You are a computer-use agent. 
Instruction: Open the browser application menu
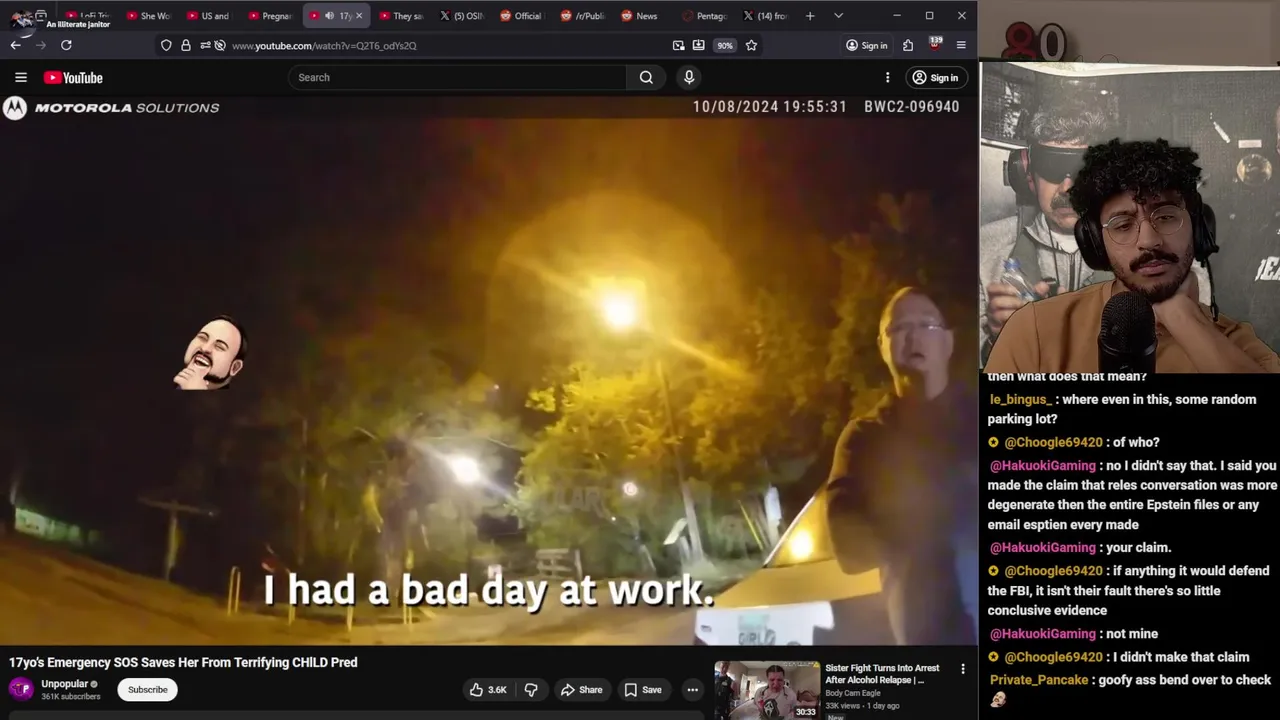961,45
